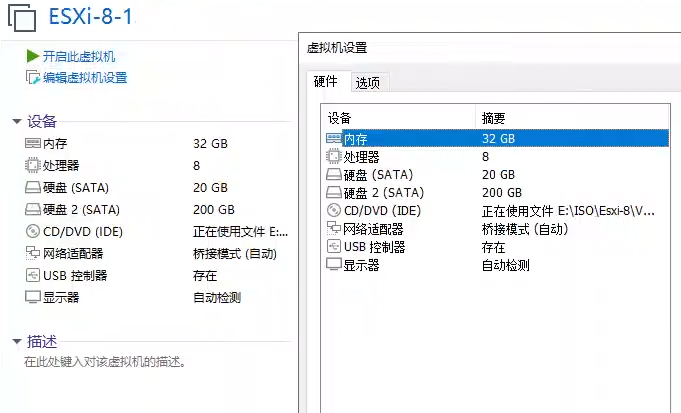Click the ESXi-8-1 title text
Screen dimensions: 681x413
[91, 17]
